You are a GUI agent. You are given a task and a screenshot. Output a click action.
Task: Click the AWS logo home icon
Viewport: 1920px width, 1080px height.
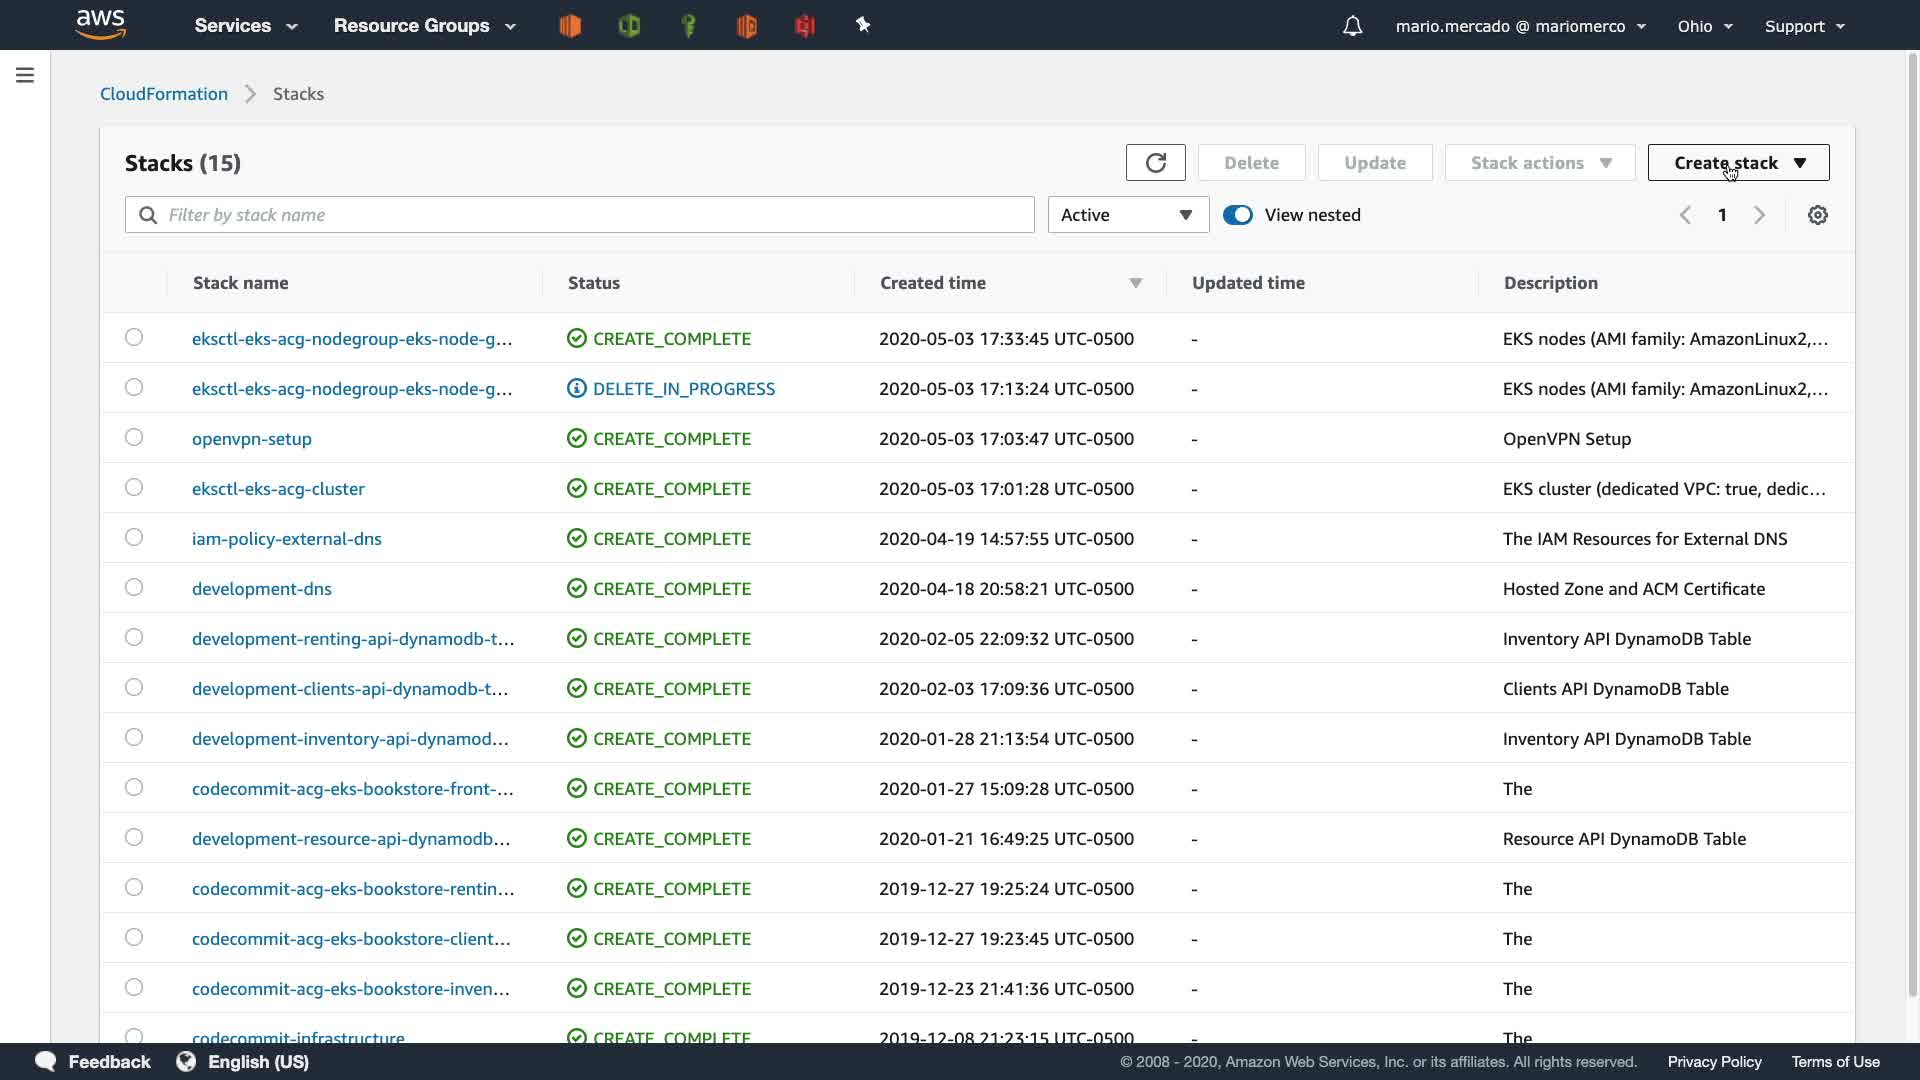(x=100, y=25)
